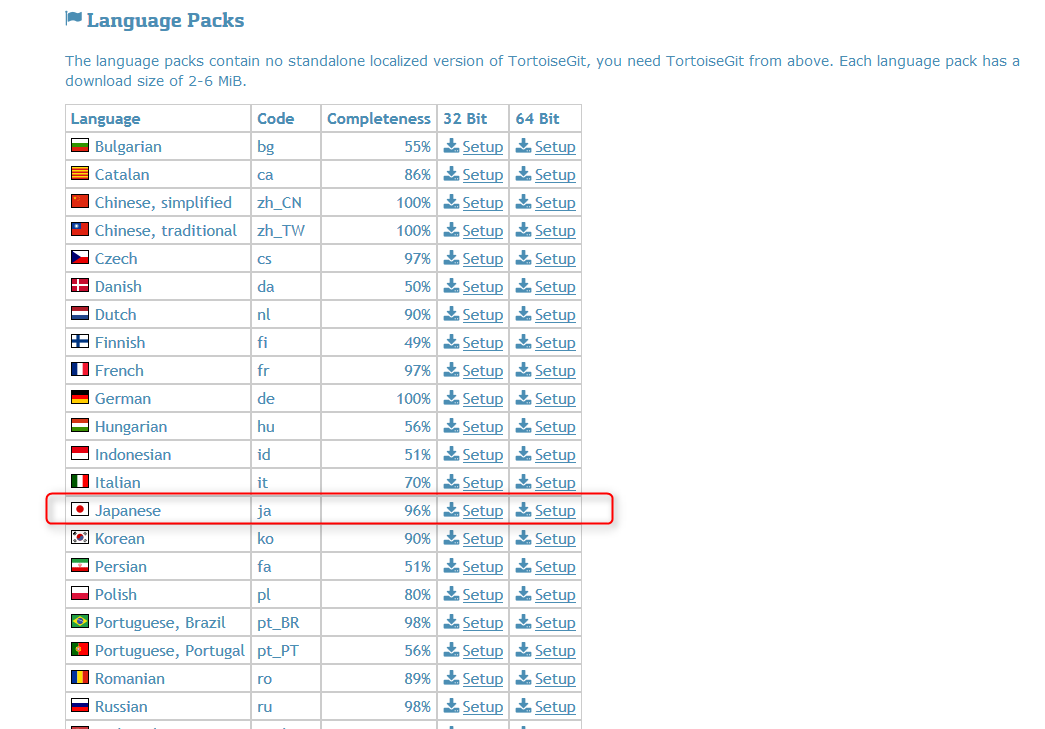The height and width of the screenshot is (729, 1045).
Task: Click the Language column header
Action: point(105,119)
